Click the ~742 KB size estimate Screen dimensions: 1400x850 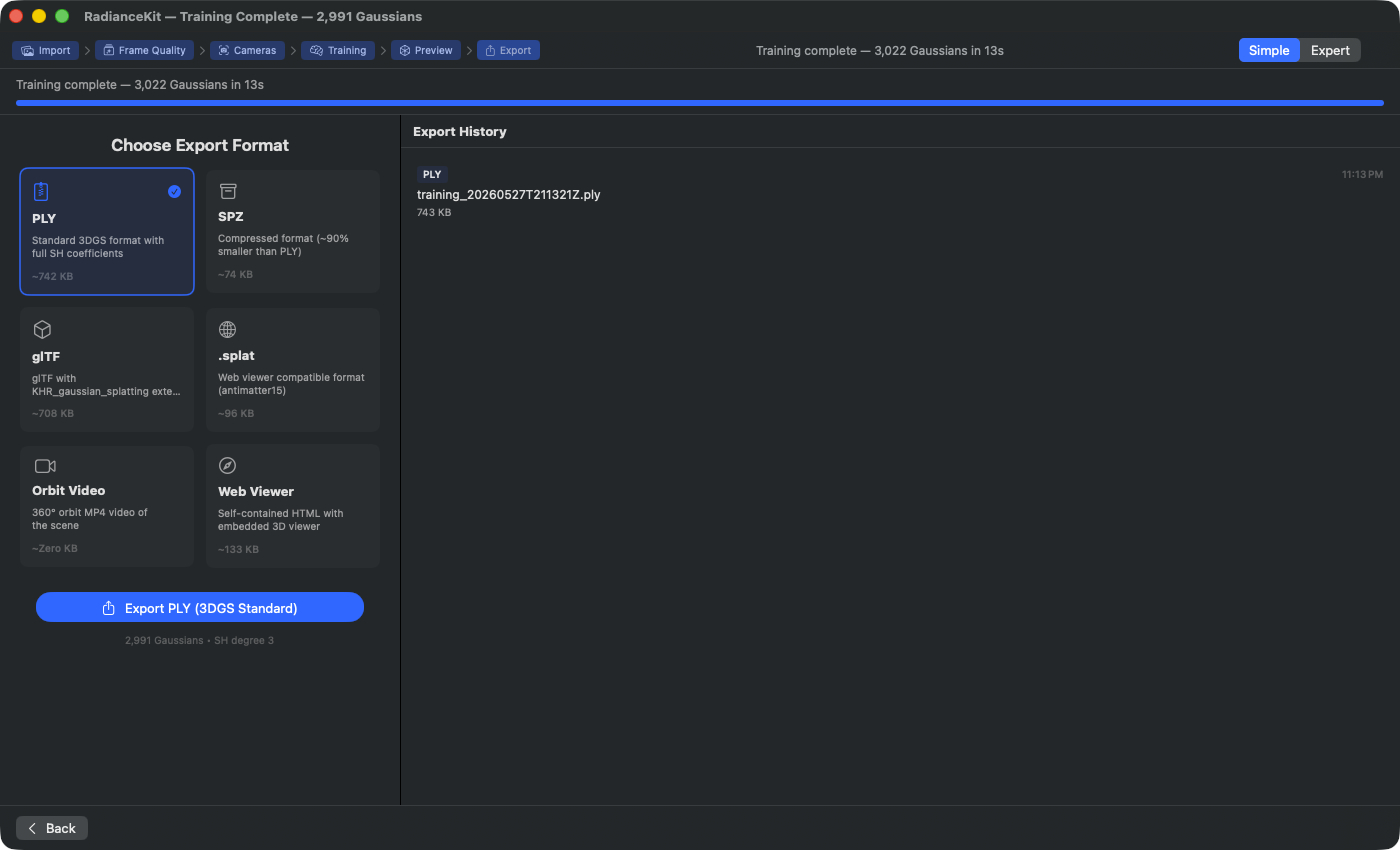pos(52,276)
